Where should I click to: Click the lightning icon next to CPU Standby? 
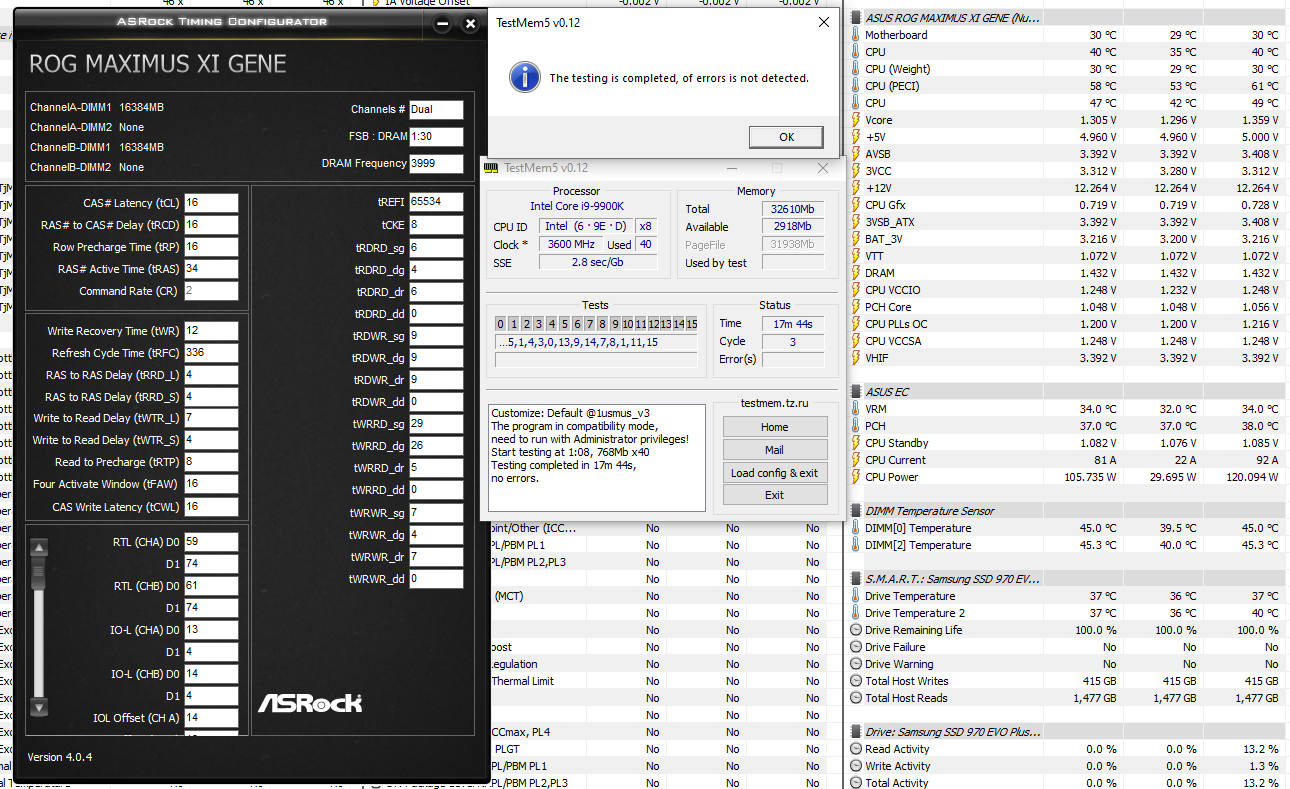[855, 443]
